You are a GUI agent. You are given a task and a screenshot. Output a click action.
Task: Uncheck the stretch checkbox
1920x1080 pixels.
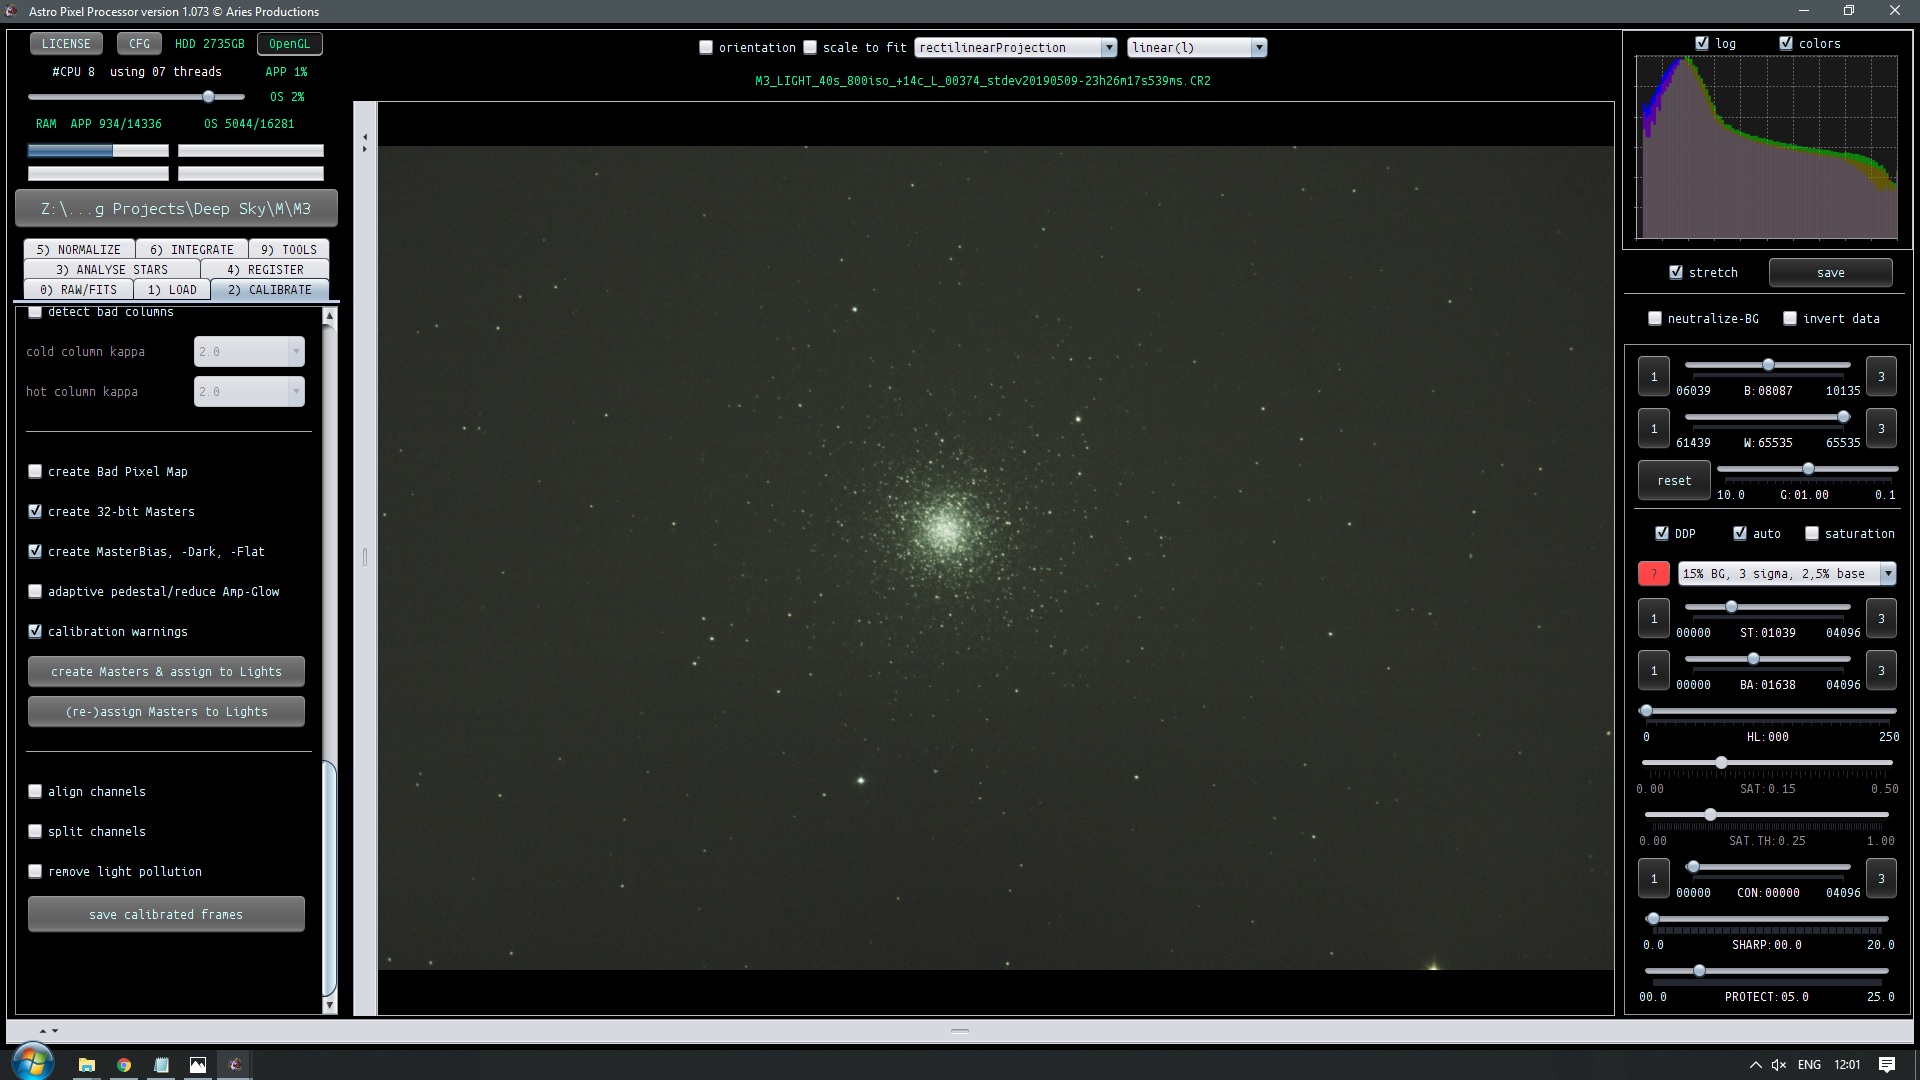point(1676,272)
